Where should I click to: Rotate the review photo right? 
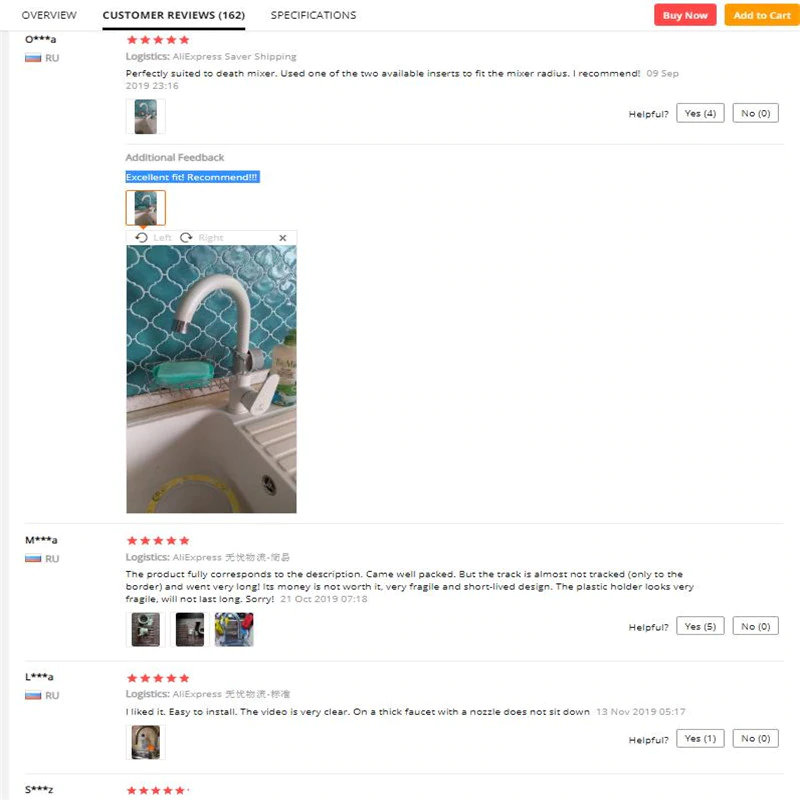pyautogui.click(x=202, y=238)
